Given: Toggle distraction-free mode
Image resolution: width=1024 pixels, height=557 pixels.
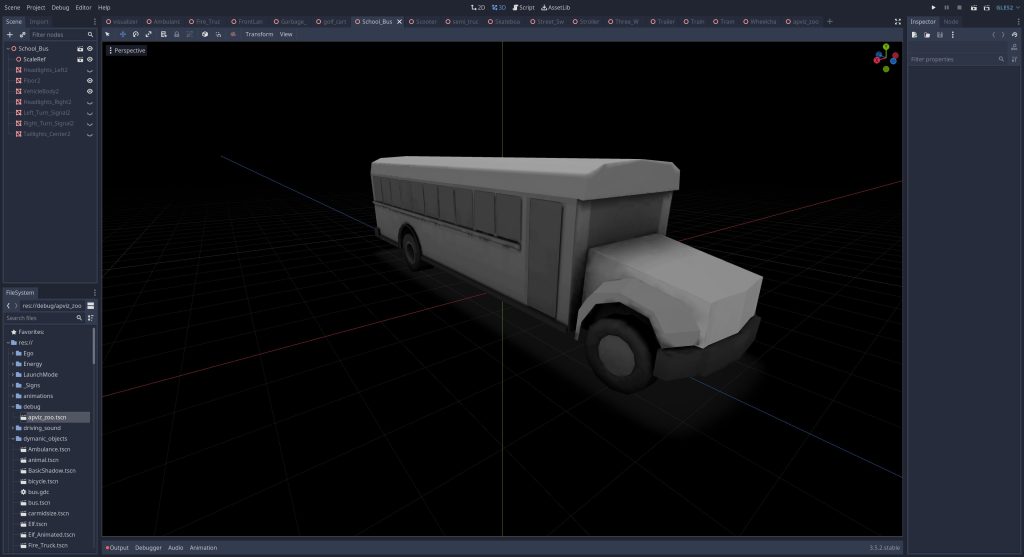Looking at the screenshot, I should [897, 21].
